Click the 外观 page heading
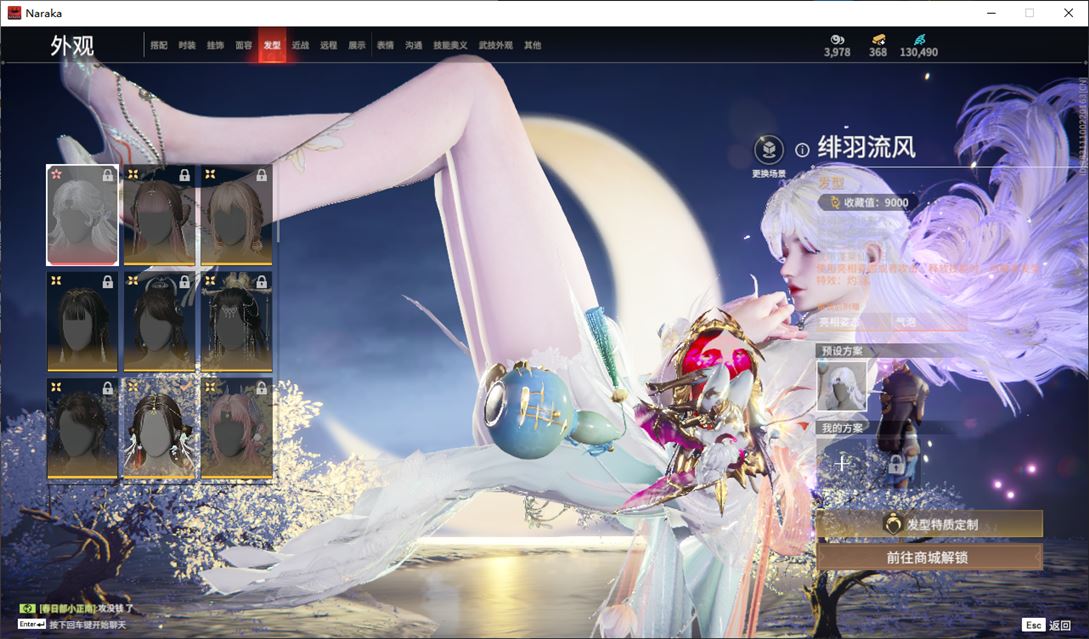Screen dimensions: 1089x639 72,46
